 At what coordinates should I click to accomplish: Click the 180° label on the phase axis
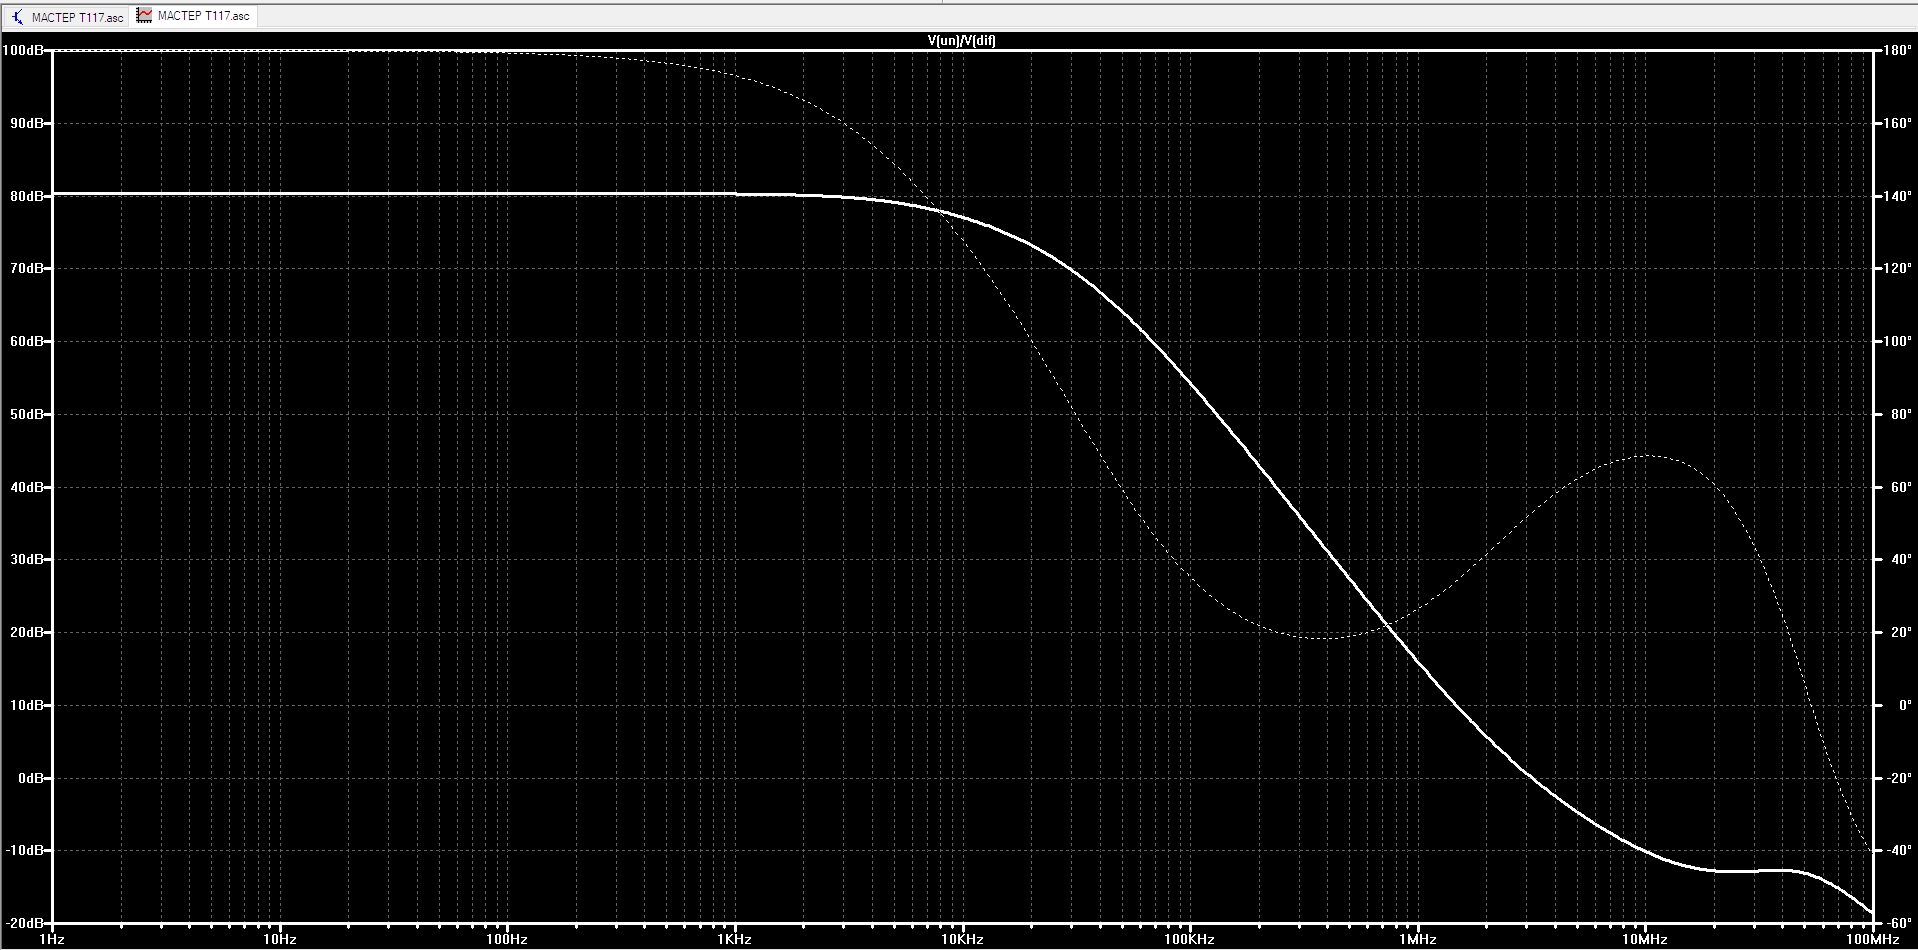coord(1897,50)
